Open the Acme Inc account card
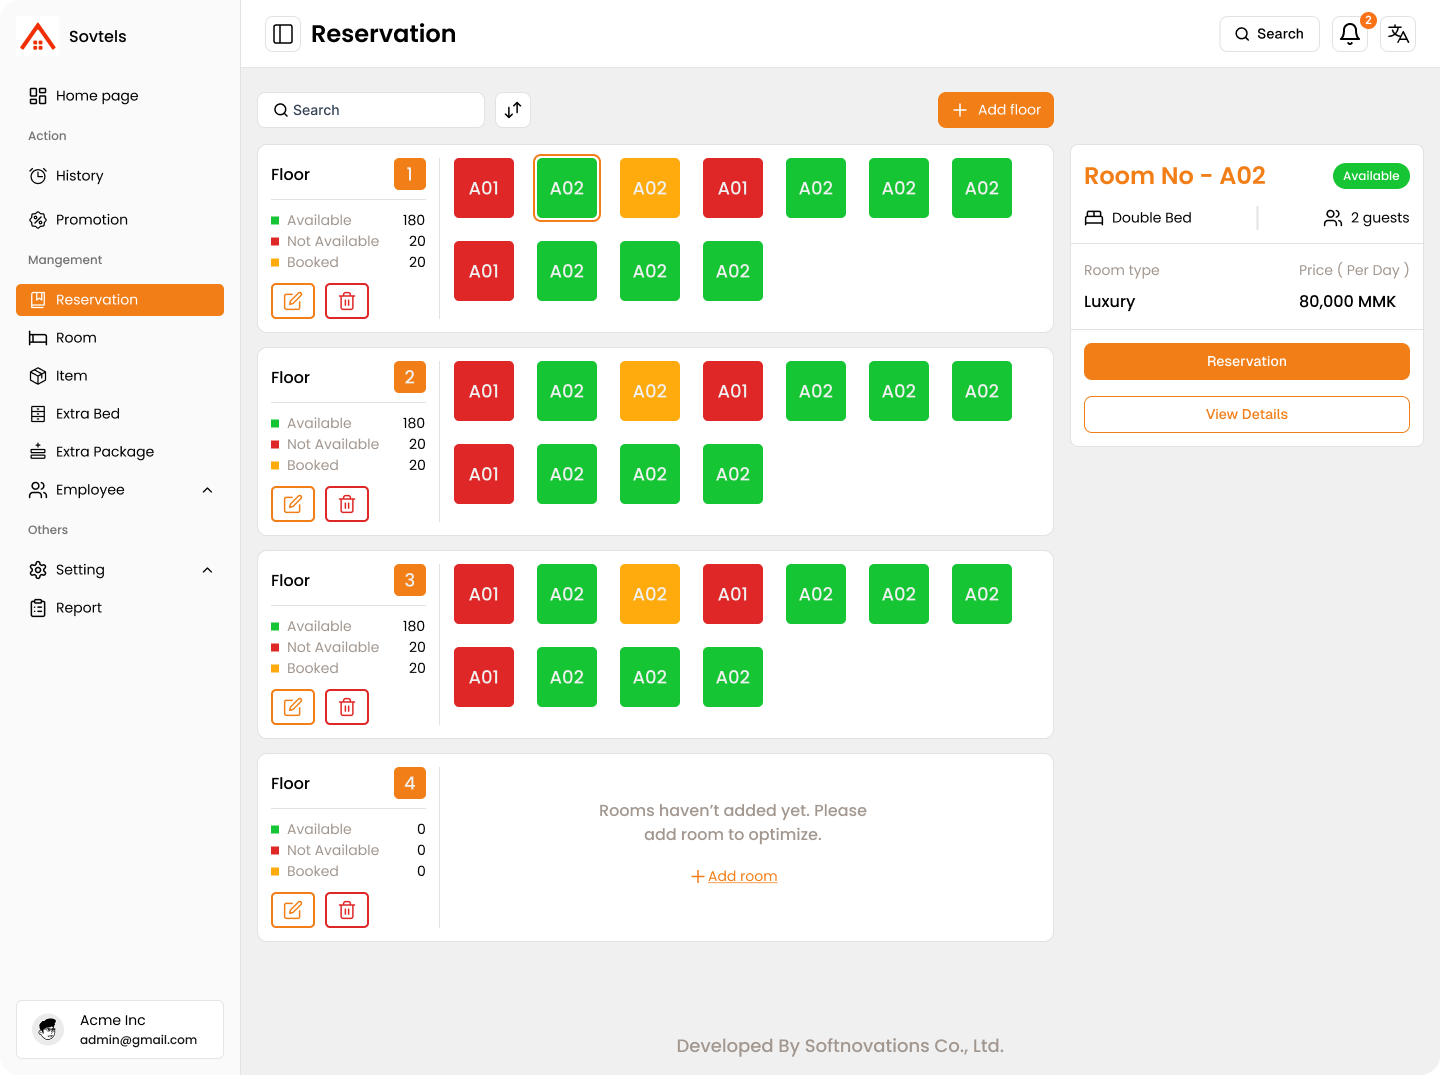This screenshot has height=1075, width=1440. (x=120, y=1029)
